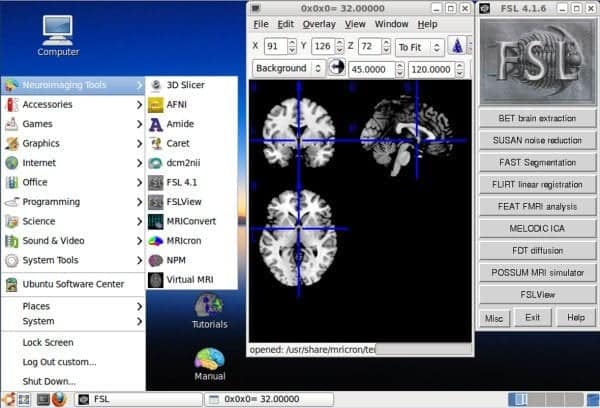Open MRIConvert from the submenu
The image size is (600, 408).
(191, 221)
